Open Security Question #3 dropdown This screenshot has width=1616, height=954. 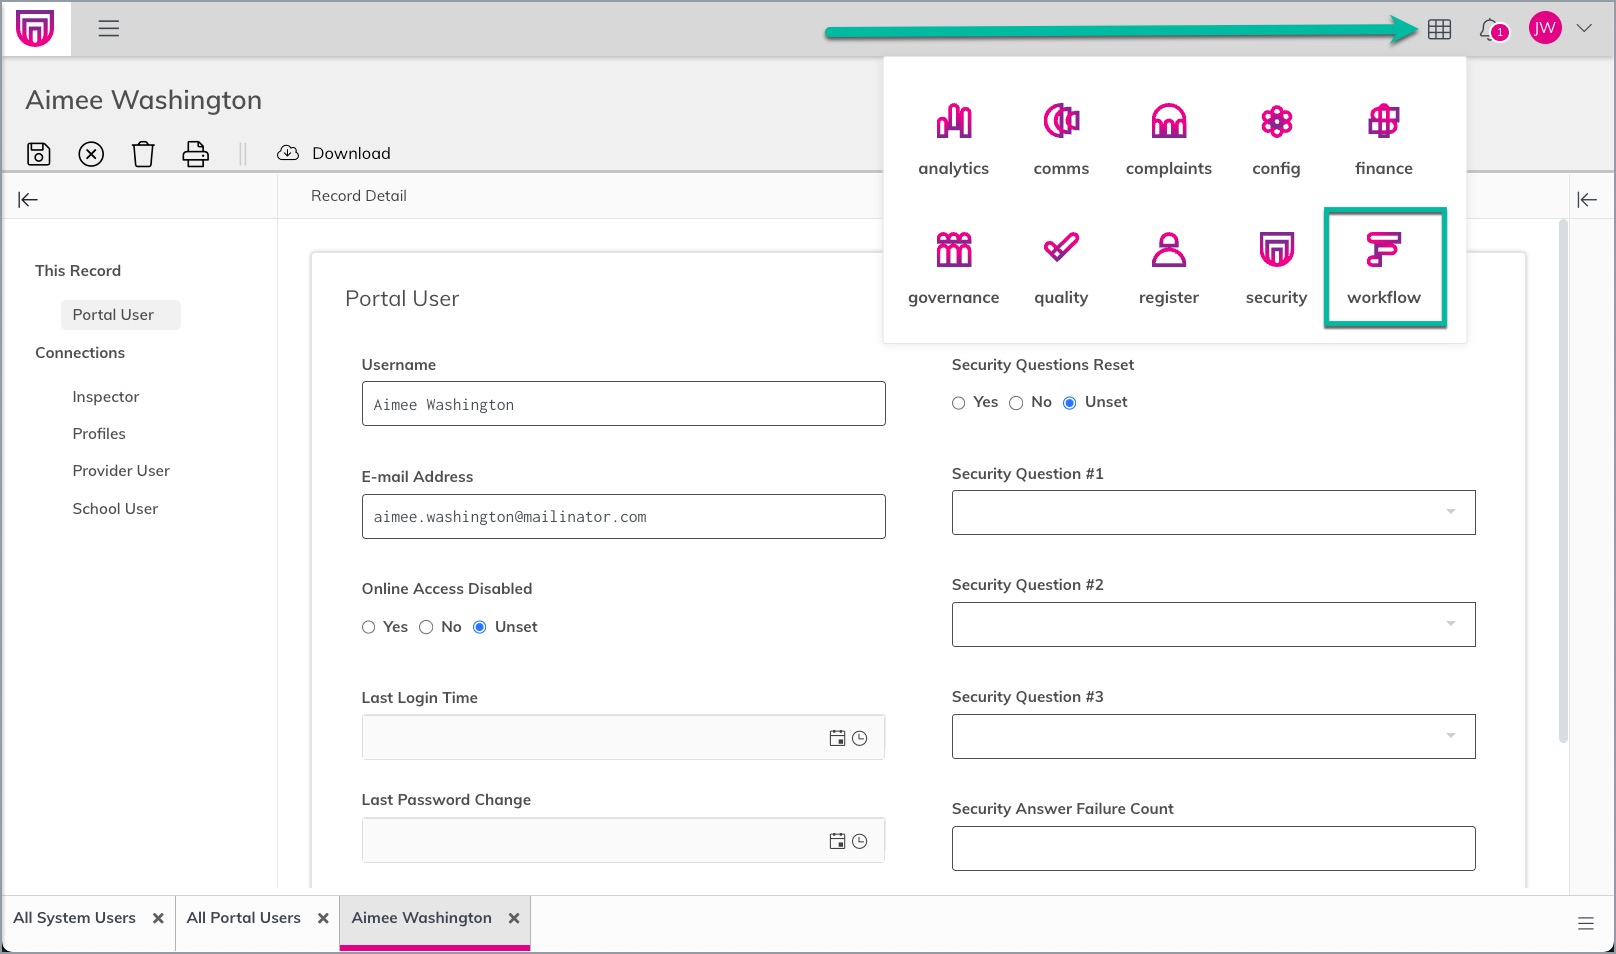[1213, 736]
